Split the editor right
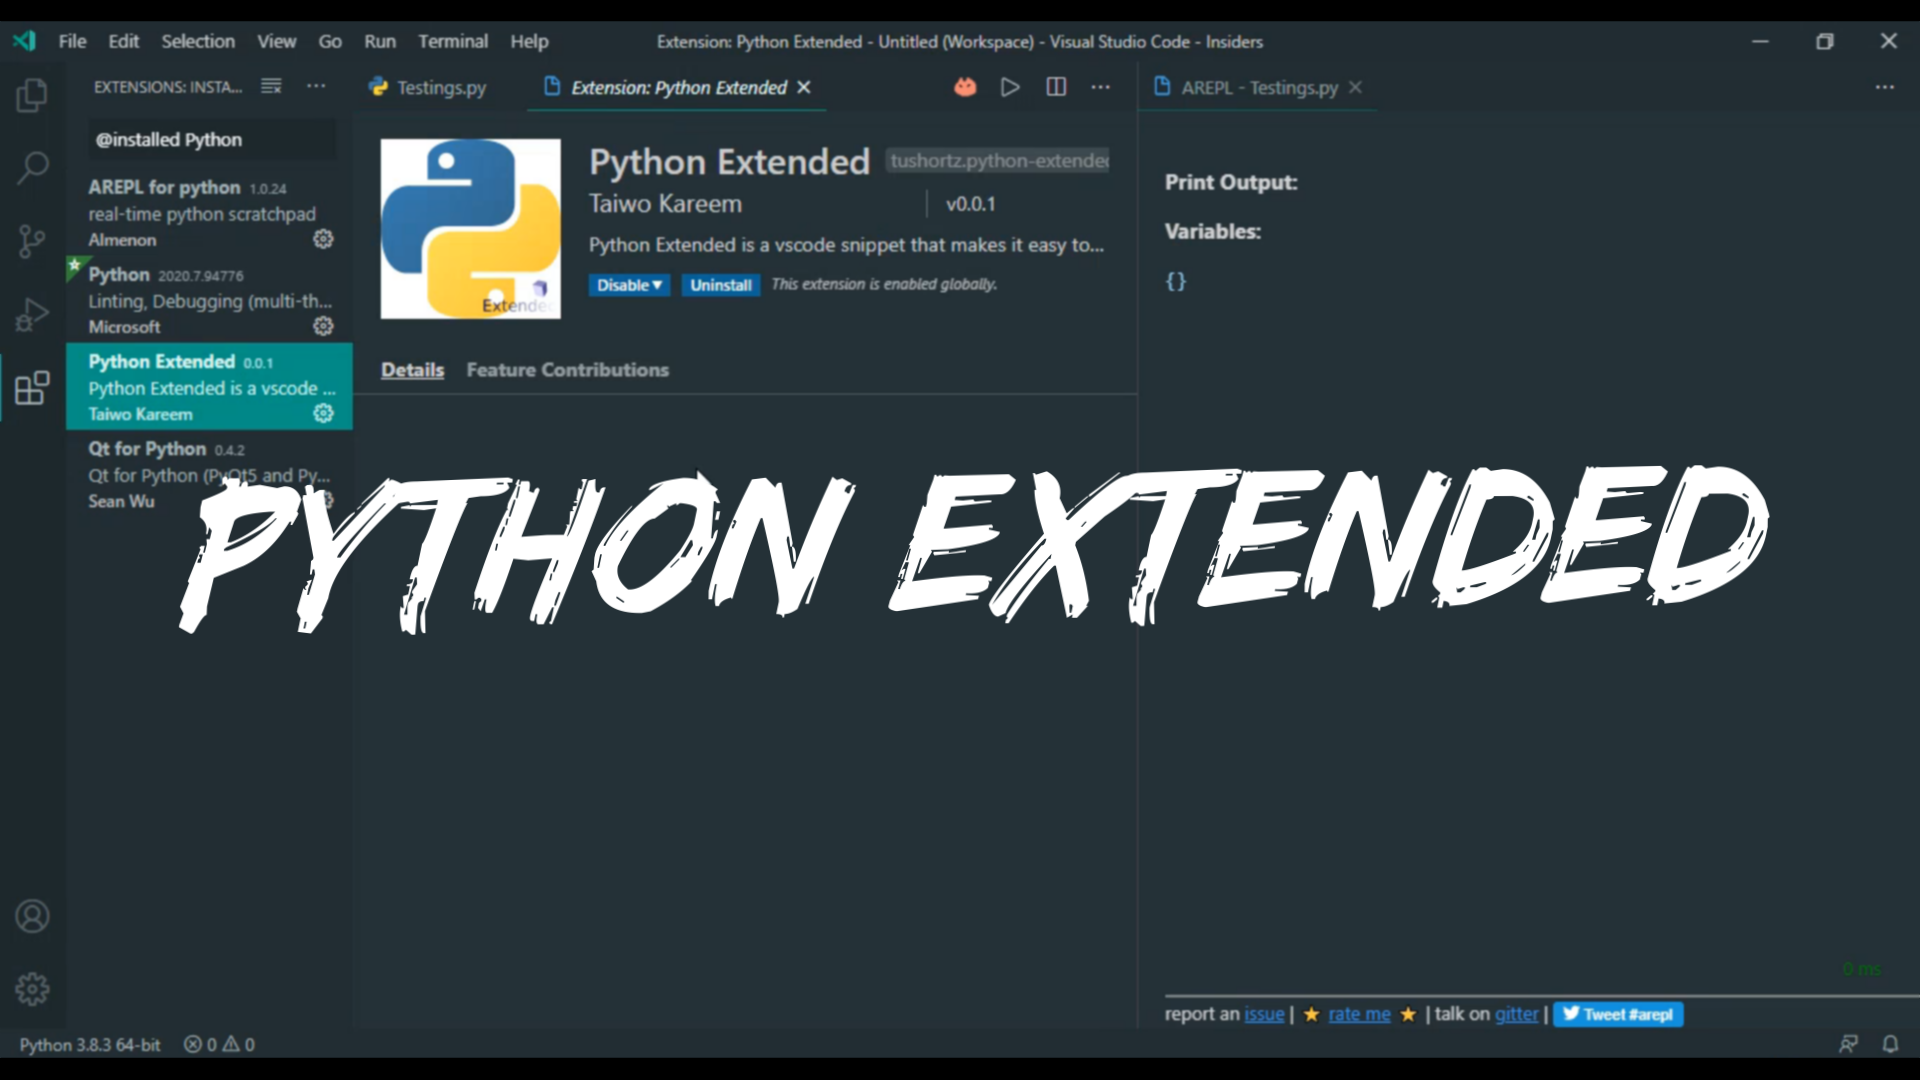The width and height of the screenshot is (1920, 1080). click(1056, 87)
